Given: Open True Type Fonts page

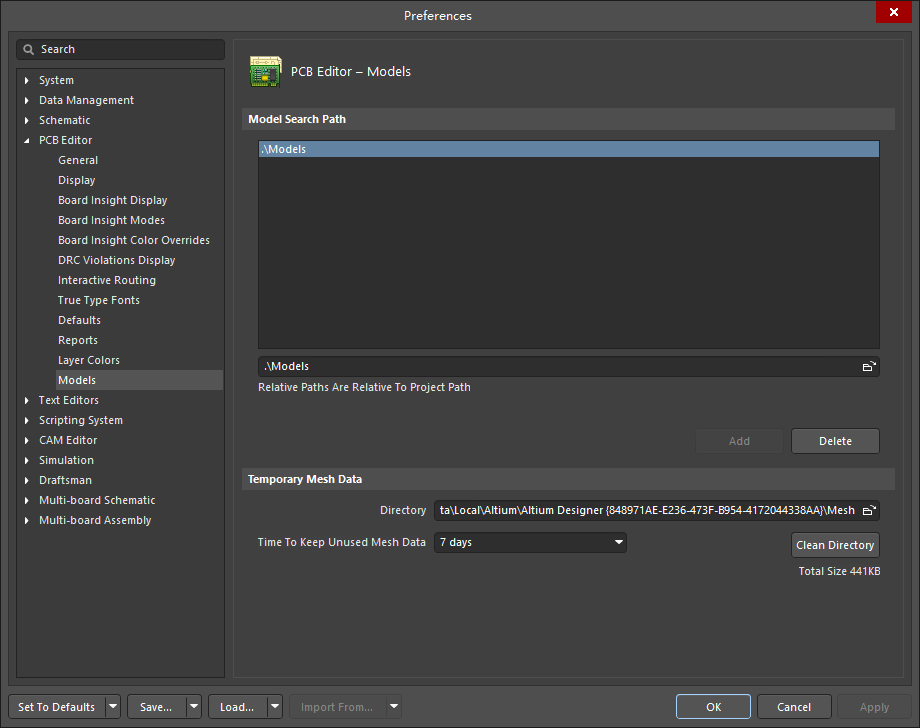Looking at the screenshot, I should click(x=99, y=300).
